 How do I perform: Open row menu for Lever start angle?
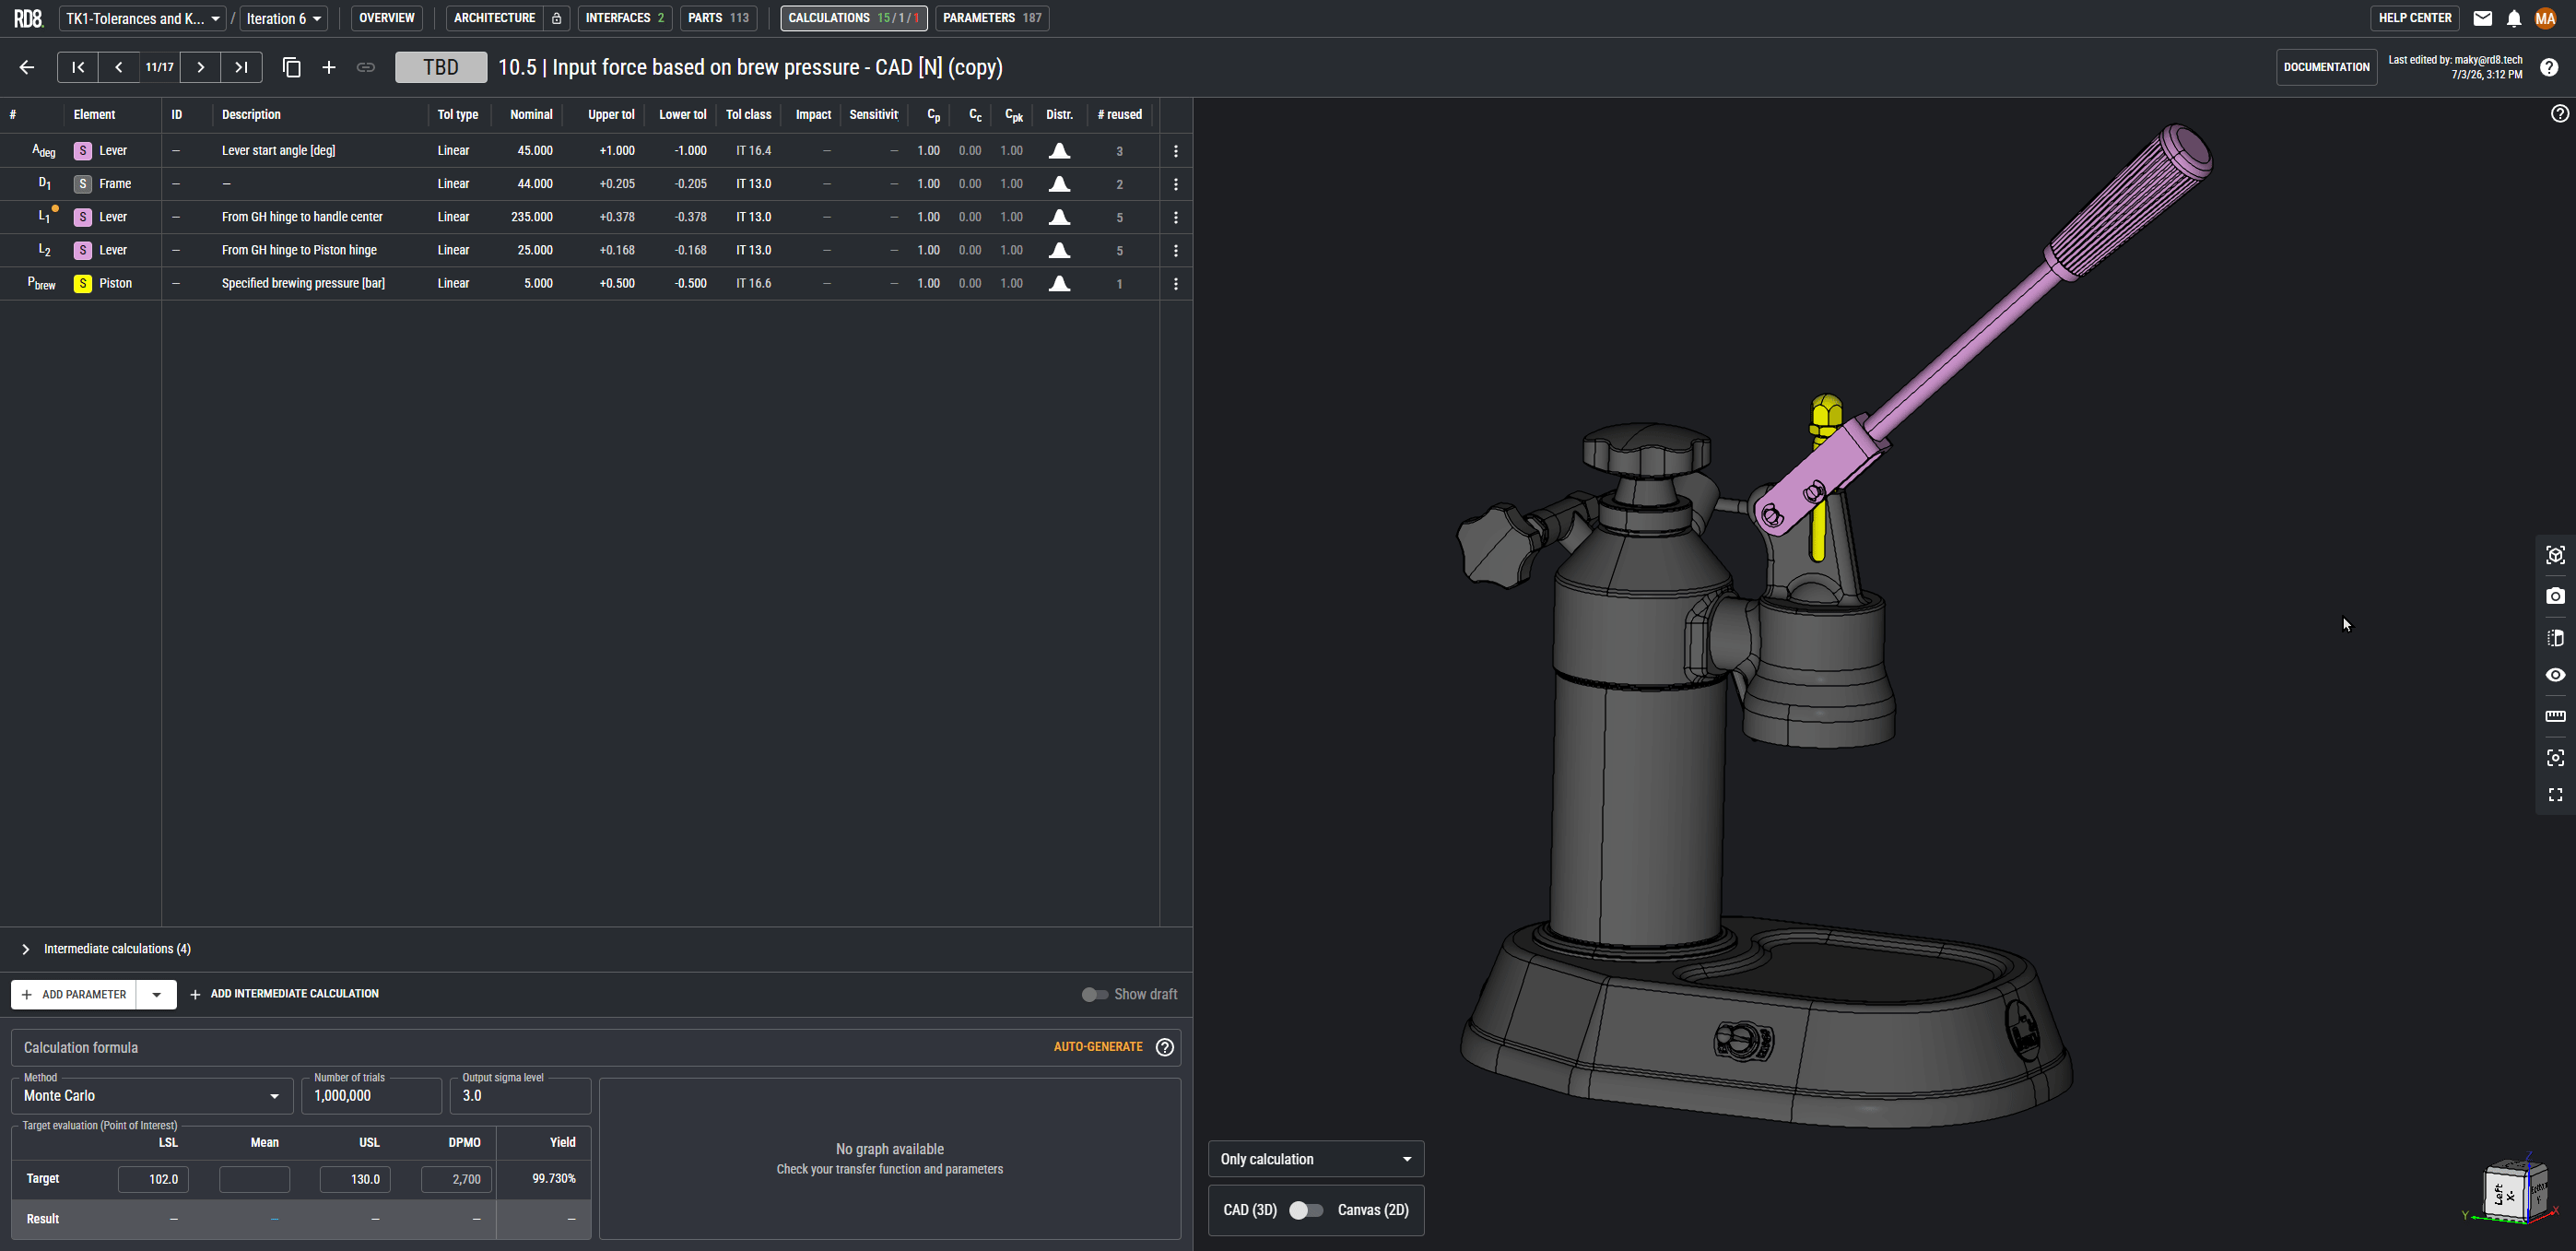(1176, 151)
